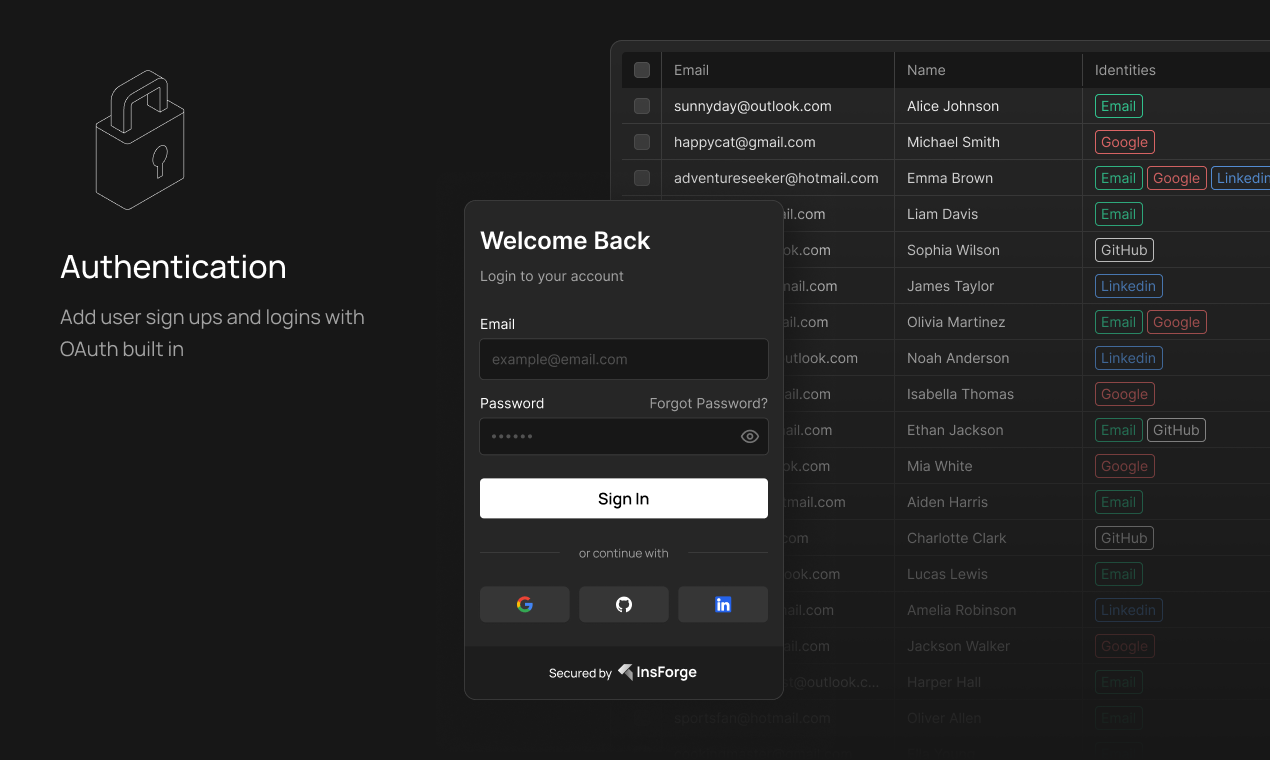Click the InsForge logo
The image size is (1270, 760).
coord(657,672)
